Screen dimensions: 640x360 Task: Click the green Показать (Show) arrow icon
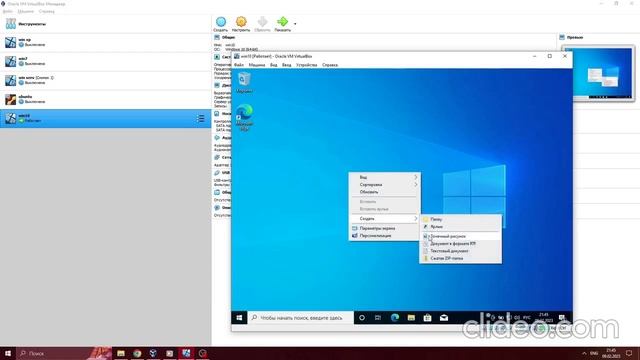coord(282,24)
